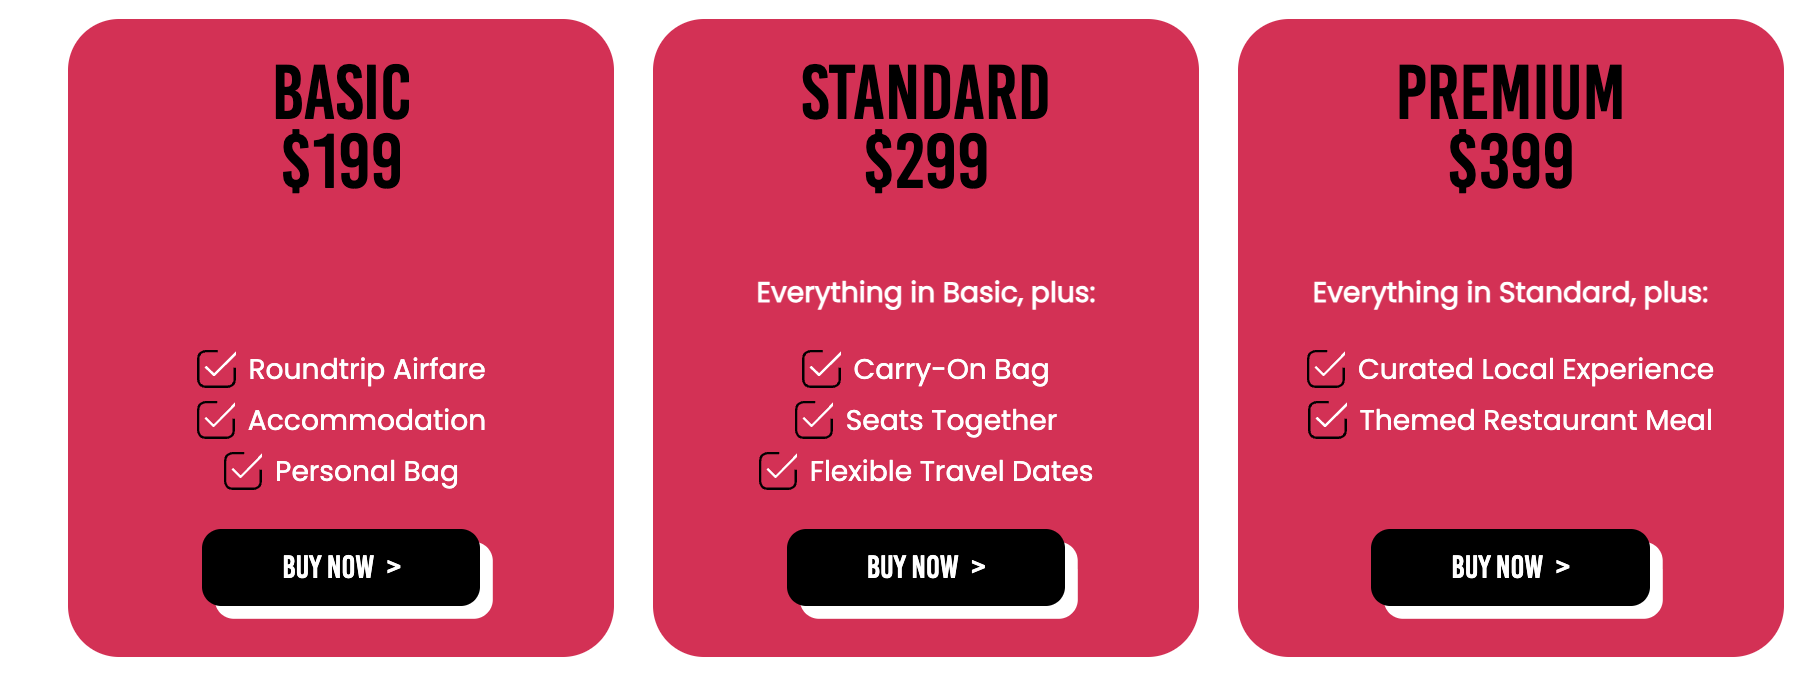This screenshot has height=676, width=1808.
Task: Click the checkmark icon next to Themed Restaurant Meal
Action: (x=1328, y=420)
